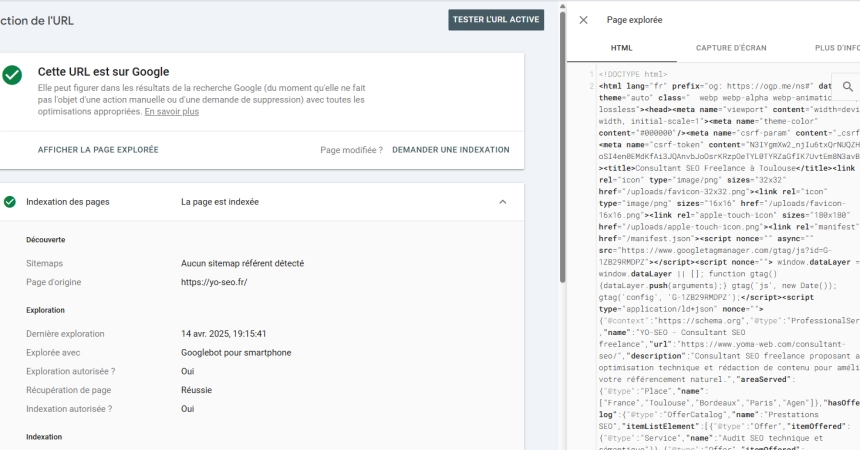
Task: Open the search icon in HTML panel
Action: click(x=847, y=87)
